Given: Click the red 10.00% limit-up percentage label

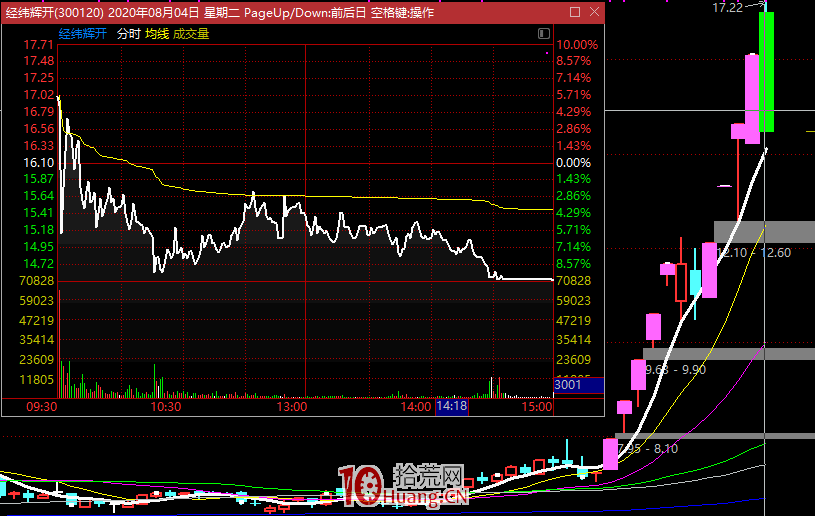Looking at the screenshot, I should coord(577,45).
